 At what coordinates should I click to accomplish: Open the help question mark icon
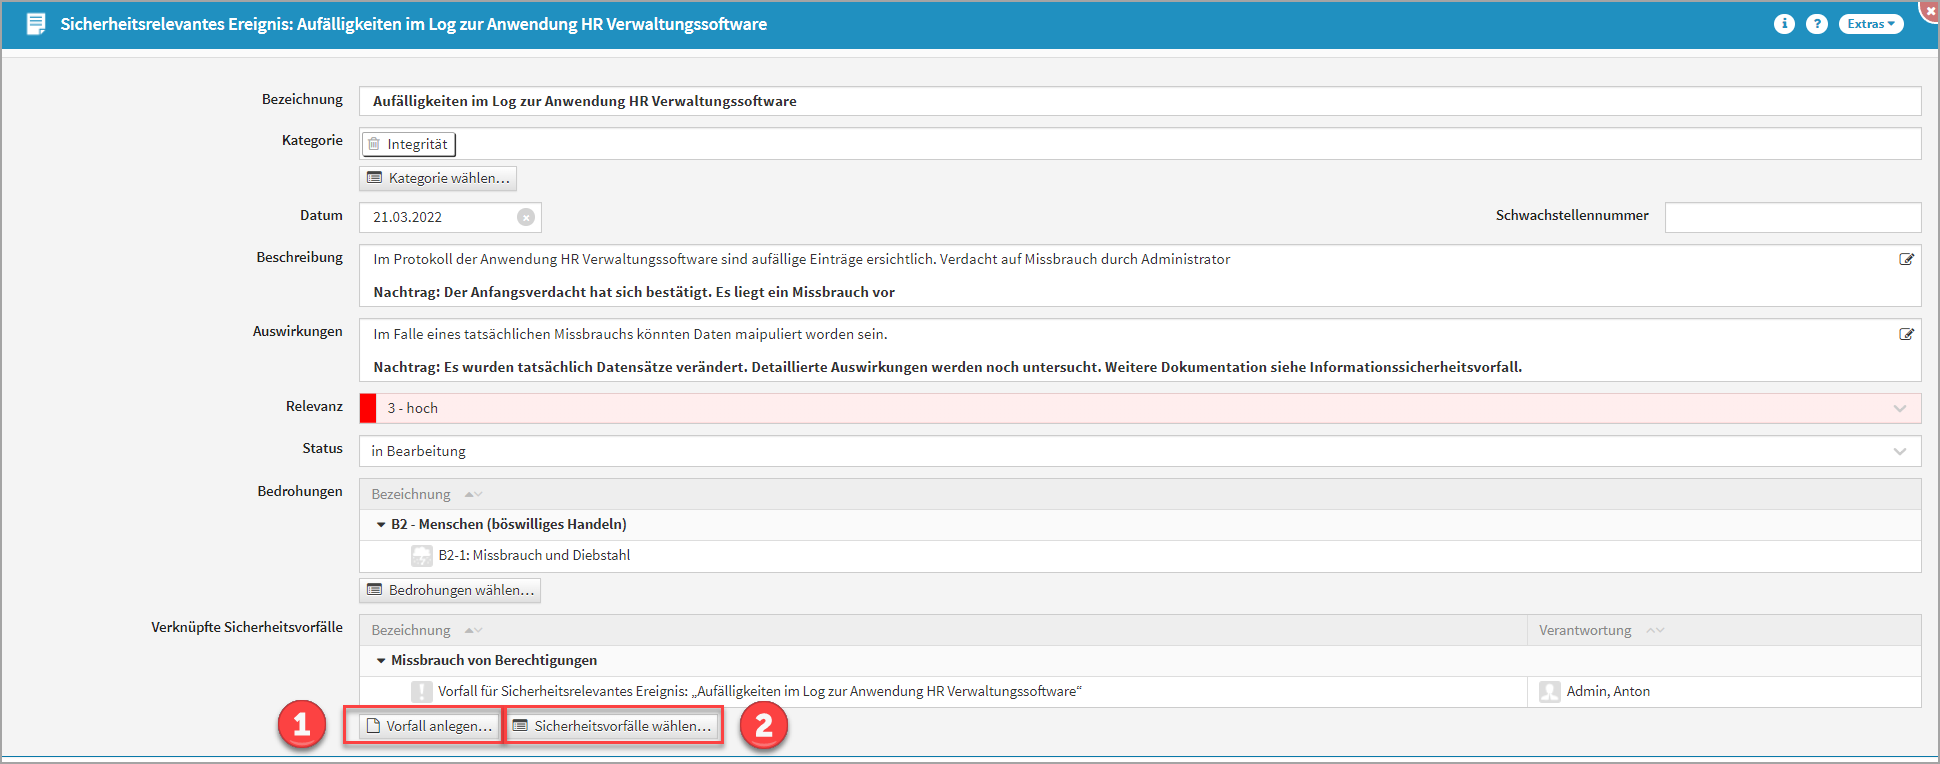coord(1817,24)
